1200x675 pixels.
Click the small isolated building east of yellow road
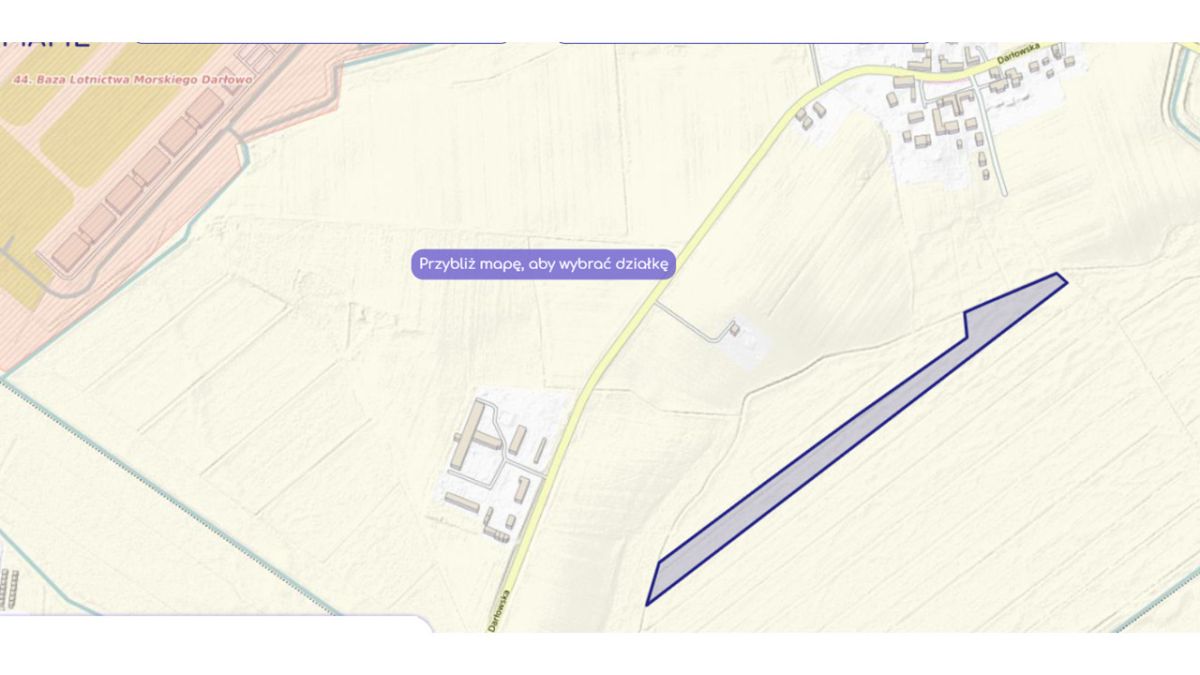click(736, 327)
